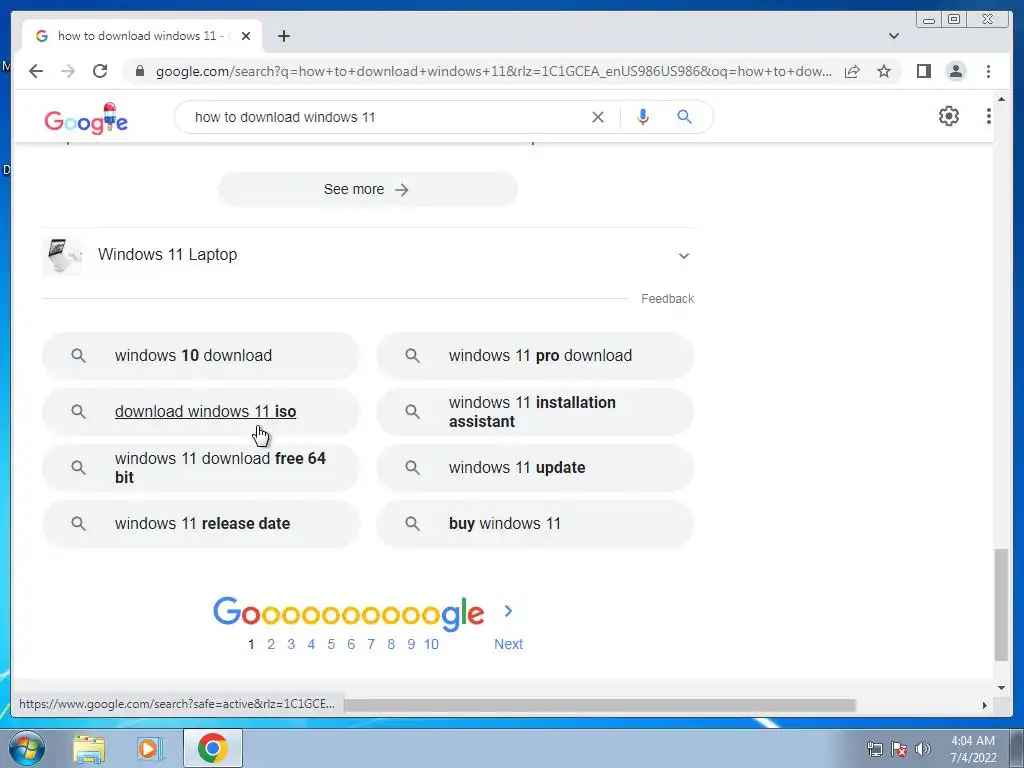Click the lock icon in the address bar
This screenshot has width=1024, height=768.
pos(139,71)
